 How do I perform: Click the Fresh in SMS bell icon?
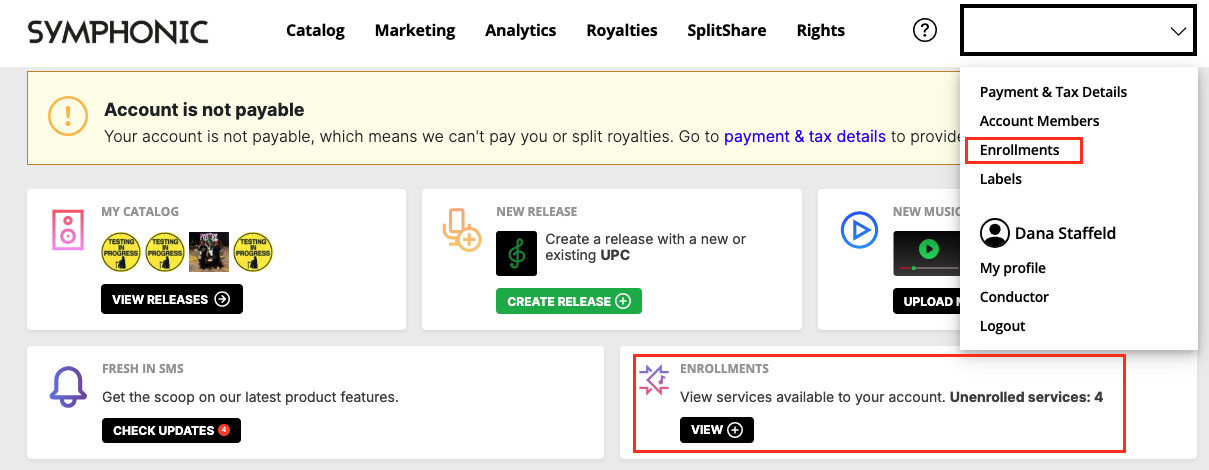(68, 386)
